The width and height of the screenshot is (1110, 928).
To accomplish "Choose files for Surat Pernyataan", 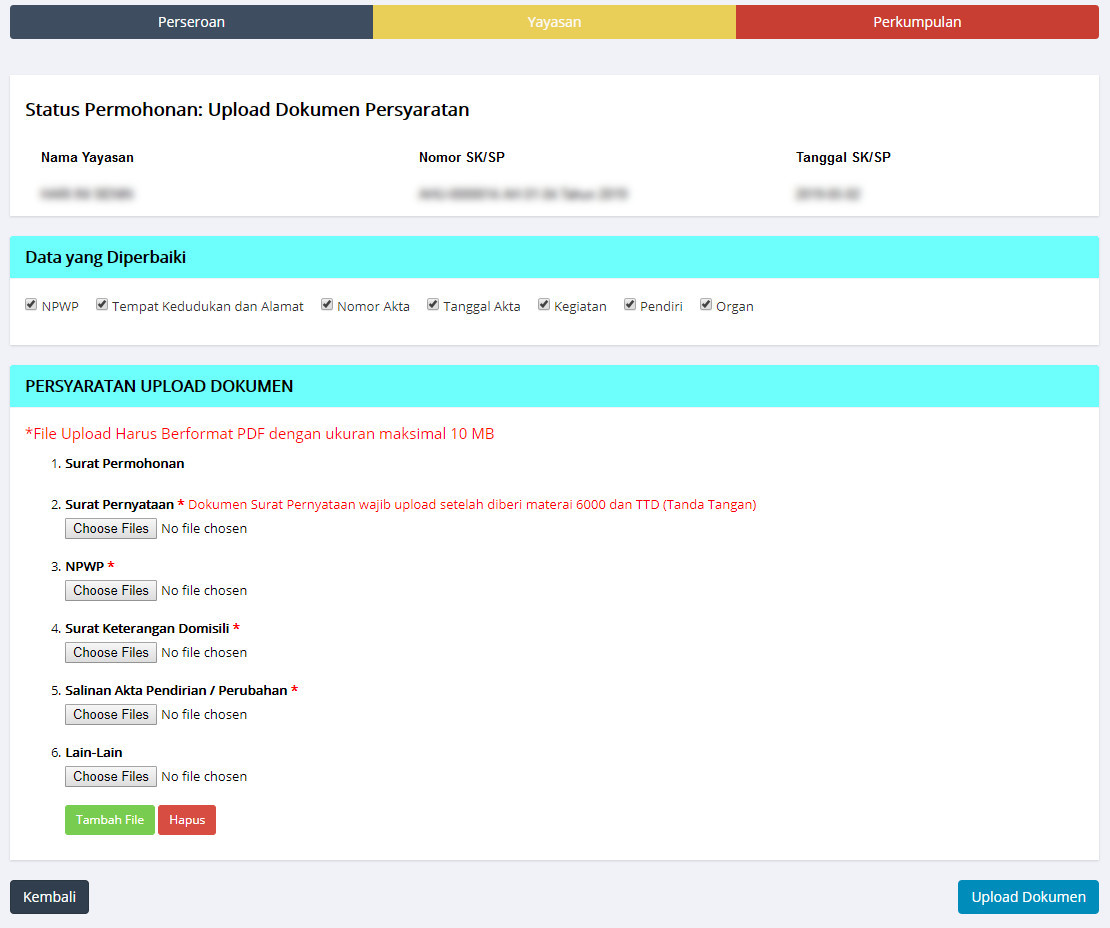I will [111, 528].
